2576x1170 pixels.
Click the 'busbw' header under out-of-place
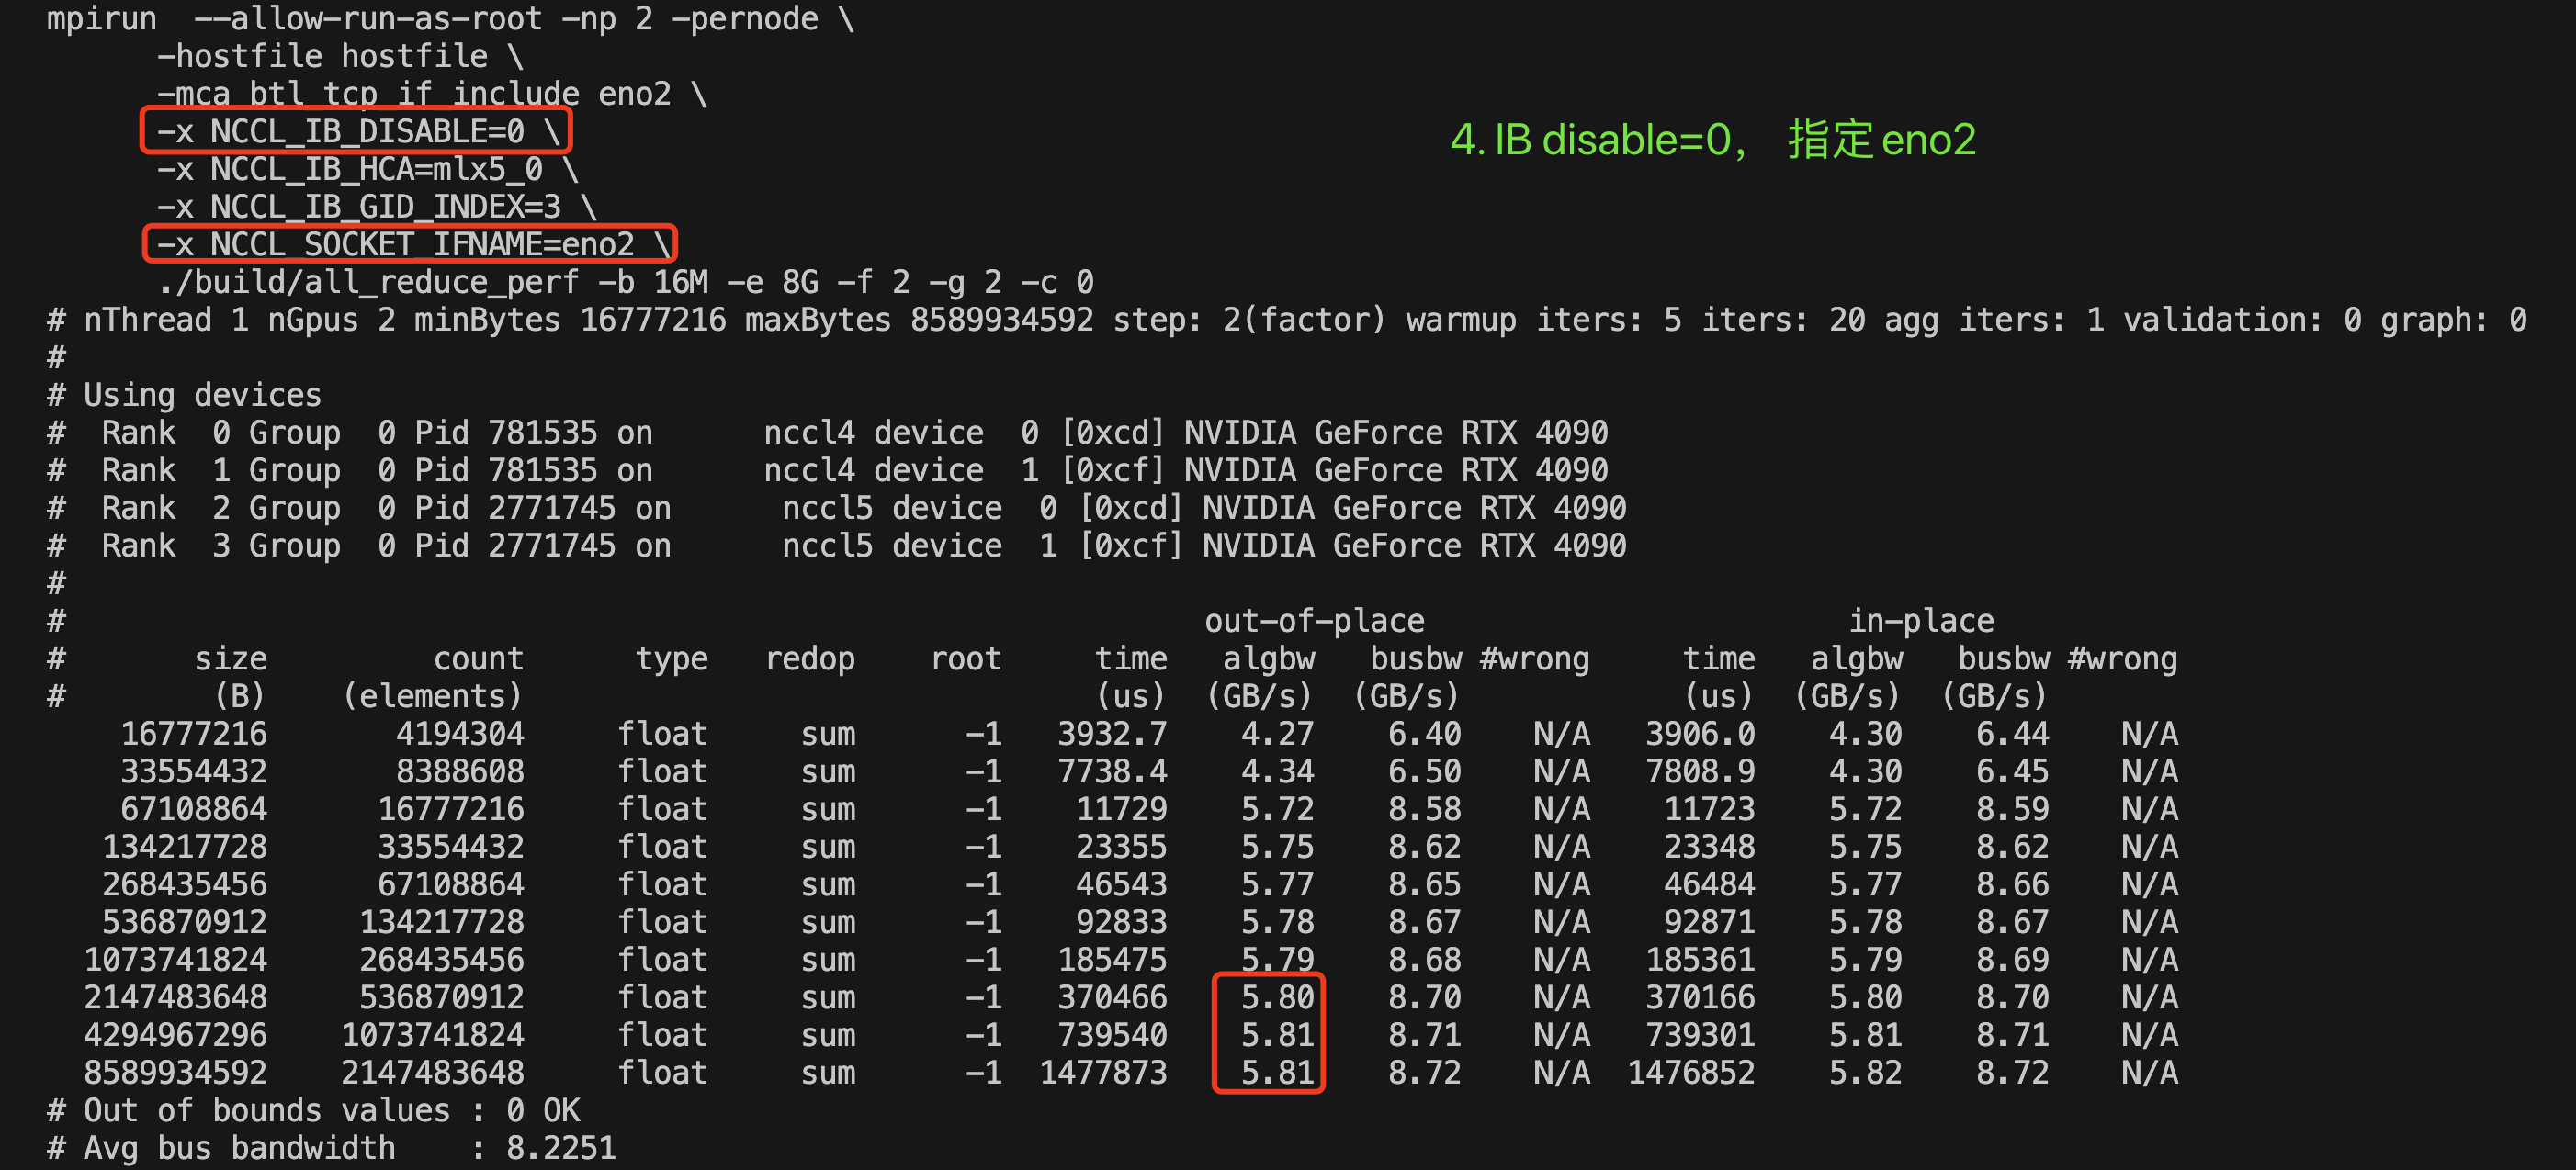tap(1414, 659)
